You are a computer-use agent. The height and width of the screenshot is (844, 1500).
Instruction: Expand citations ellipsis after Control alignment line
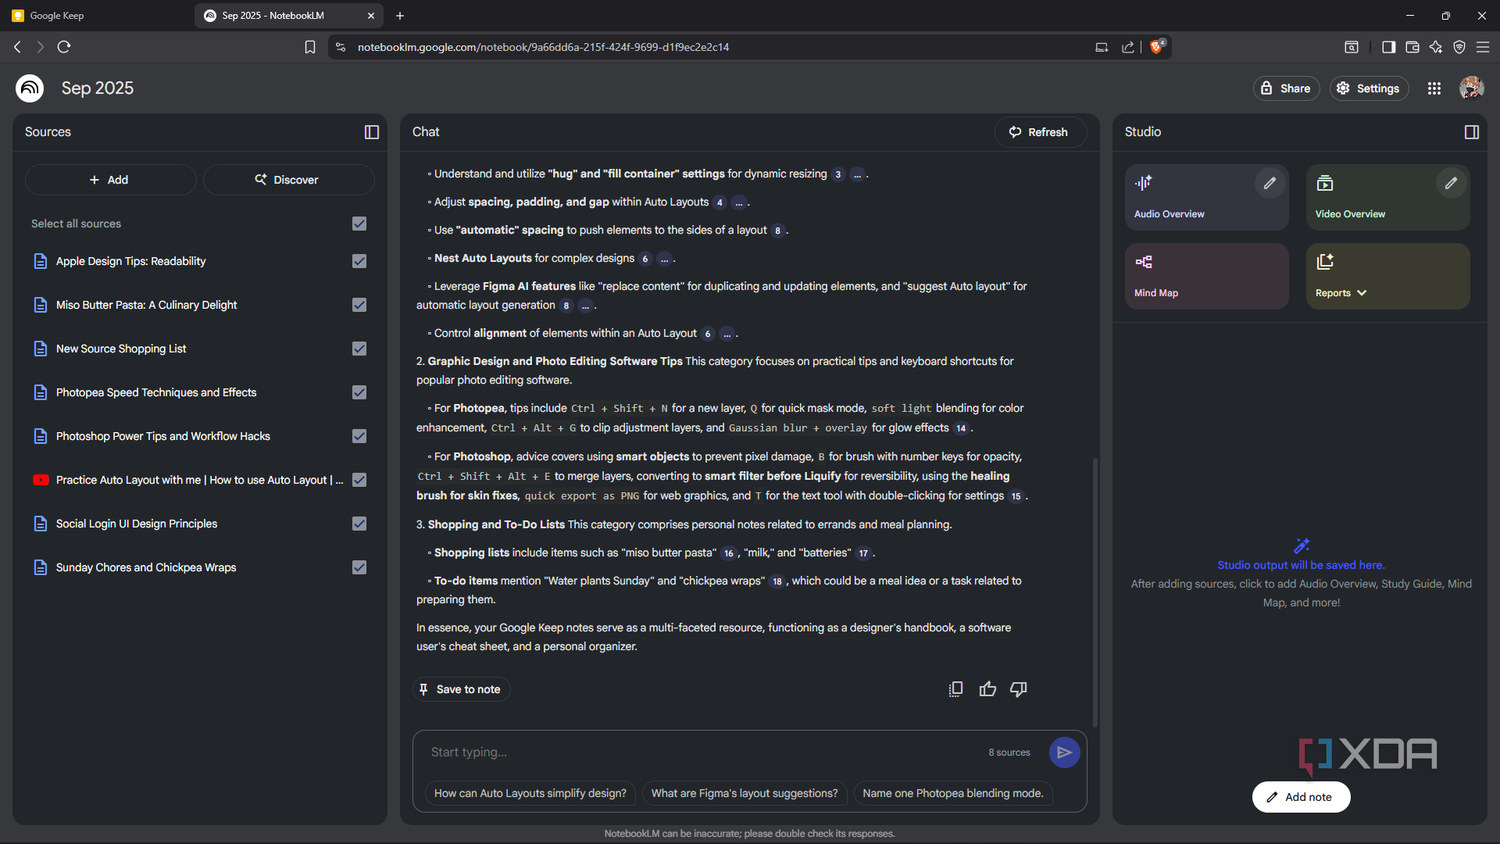click(x=727, y=334)
